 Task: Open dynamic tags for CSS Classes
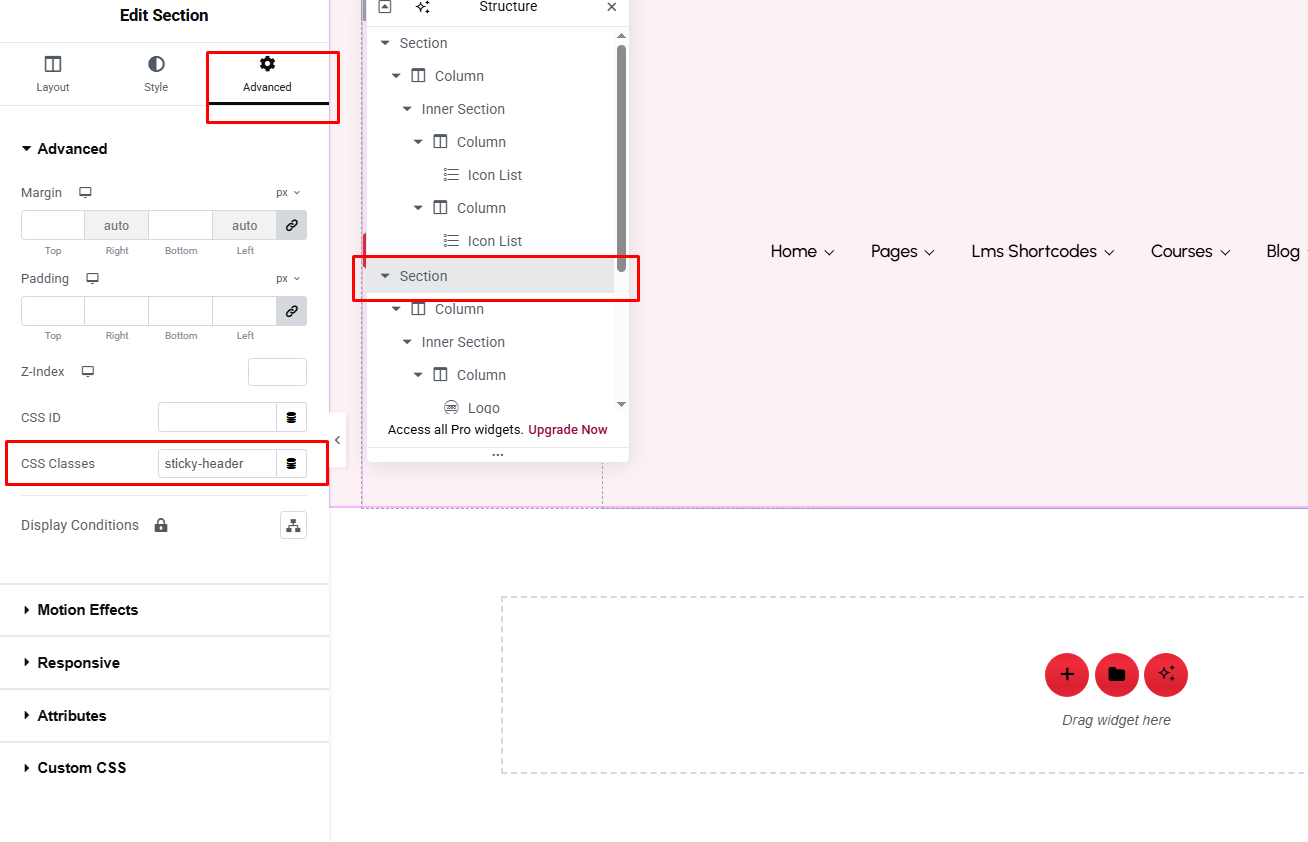(x=292, y=463)
